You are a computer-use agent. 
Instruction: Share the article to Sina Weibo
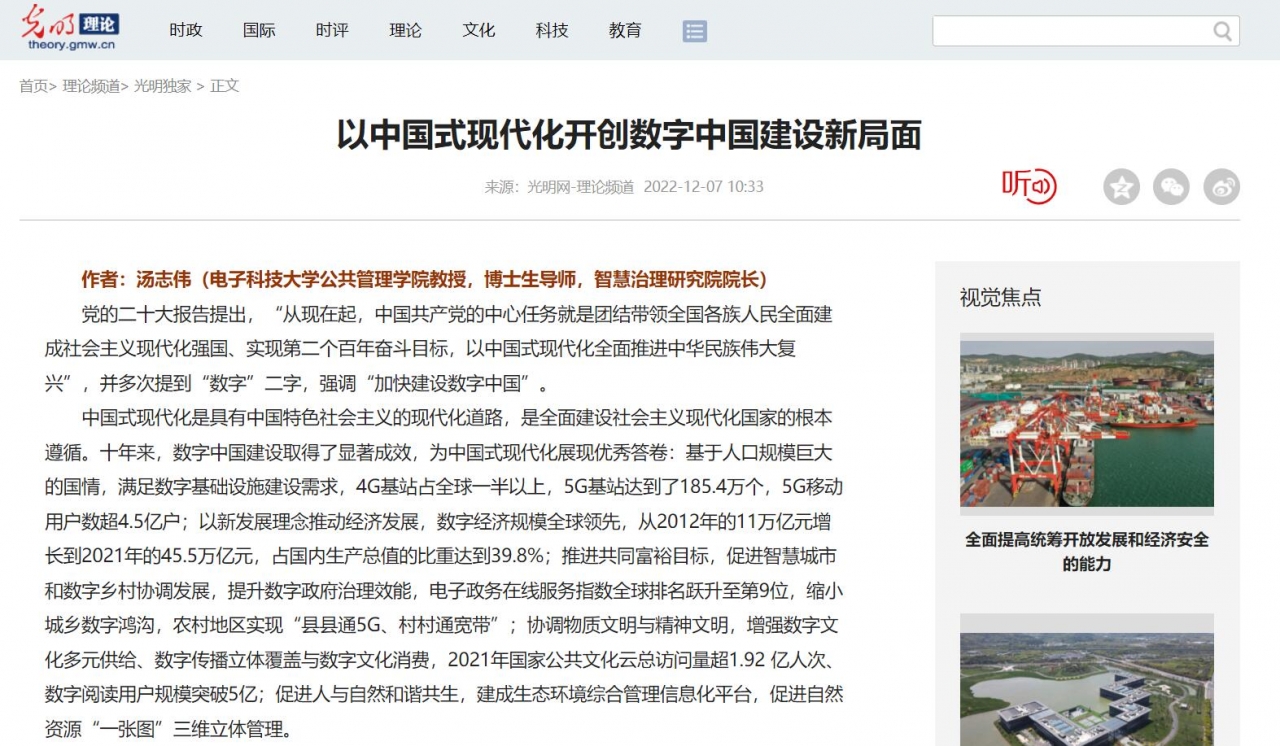(x=1221, y=186)
